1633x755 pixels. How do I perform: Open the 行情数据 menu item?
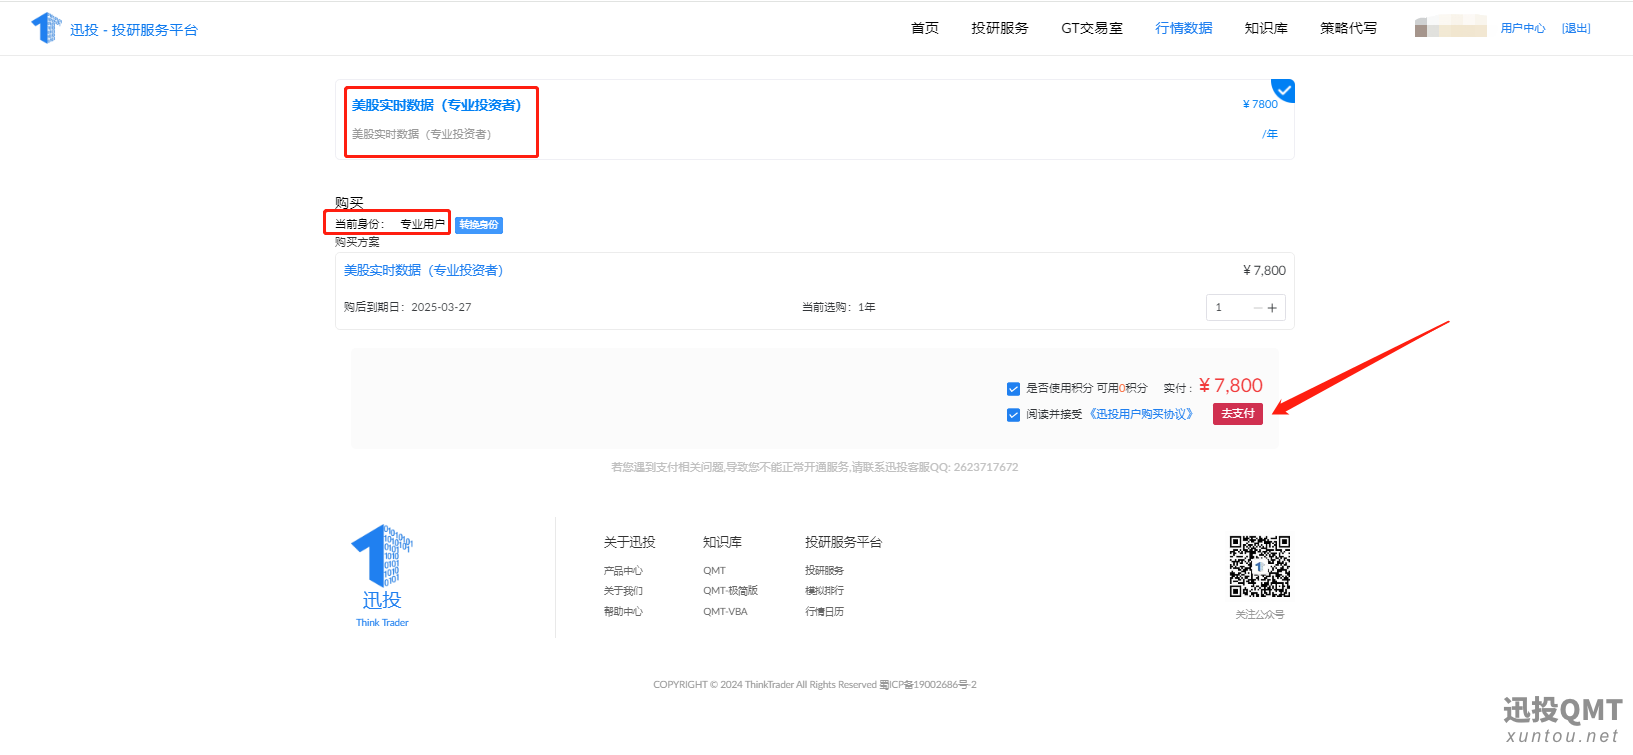[x=1184, y=28]
